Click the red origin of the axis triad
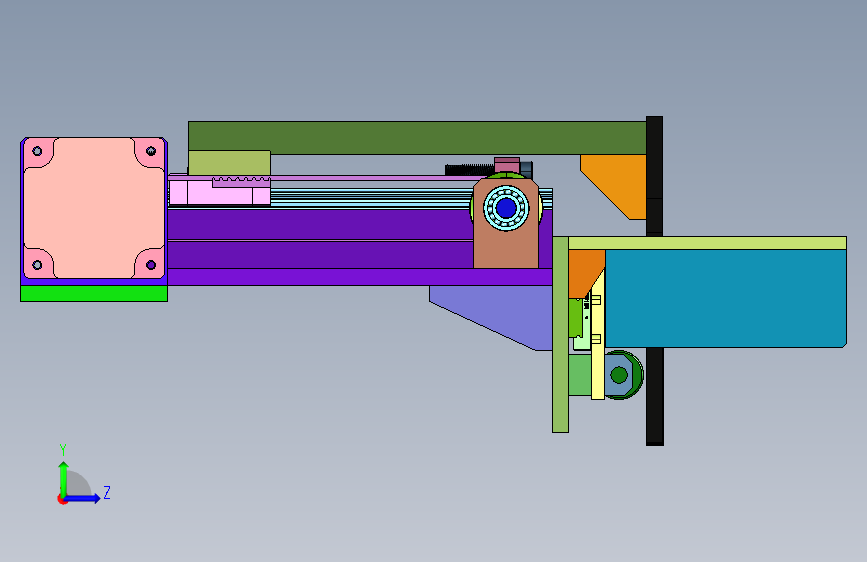 click(62, 499)
